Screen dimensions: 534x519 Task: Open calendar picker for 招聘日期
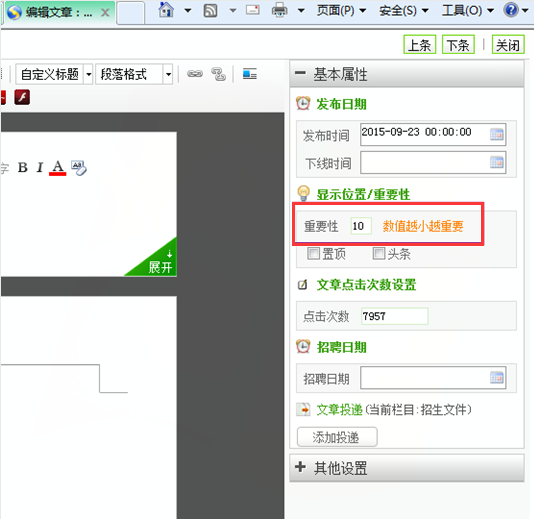point(497,378)
